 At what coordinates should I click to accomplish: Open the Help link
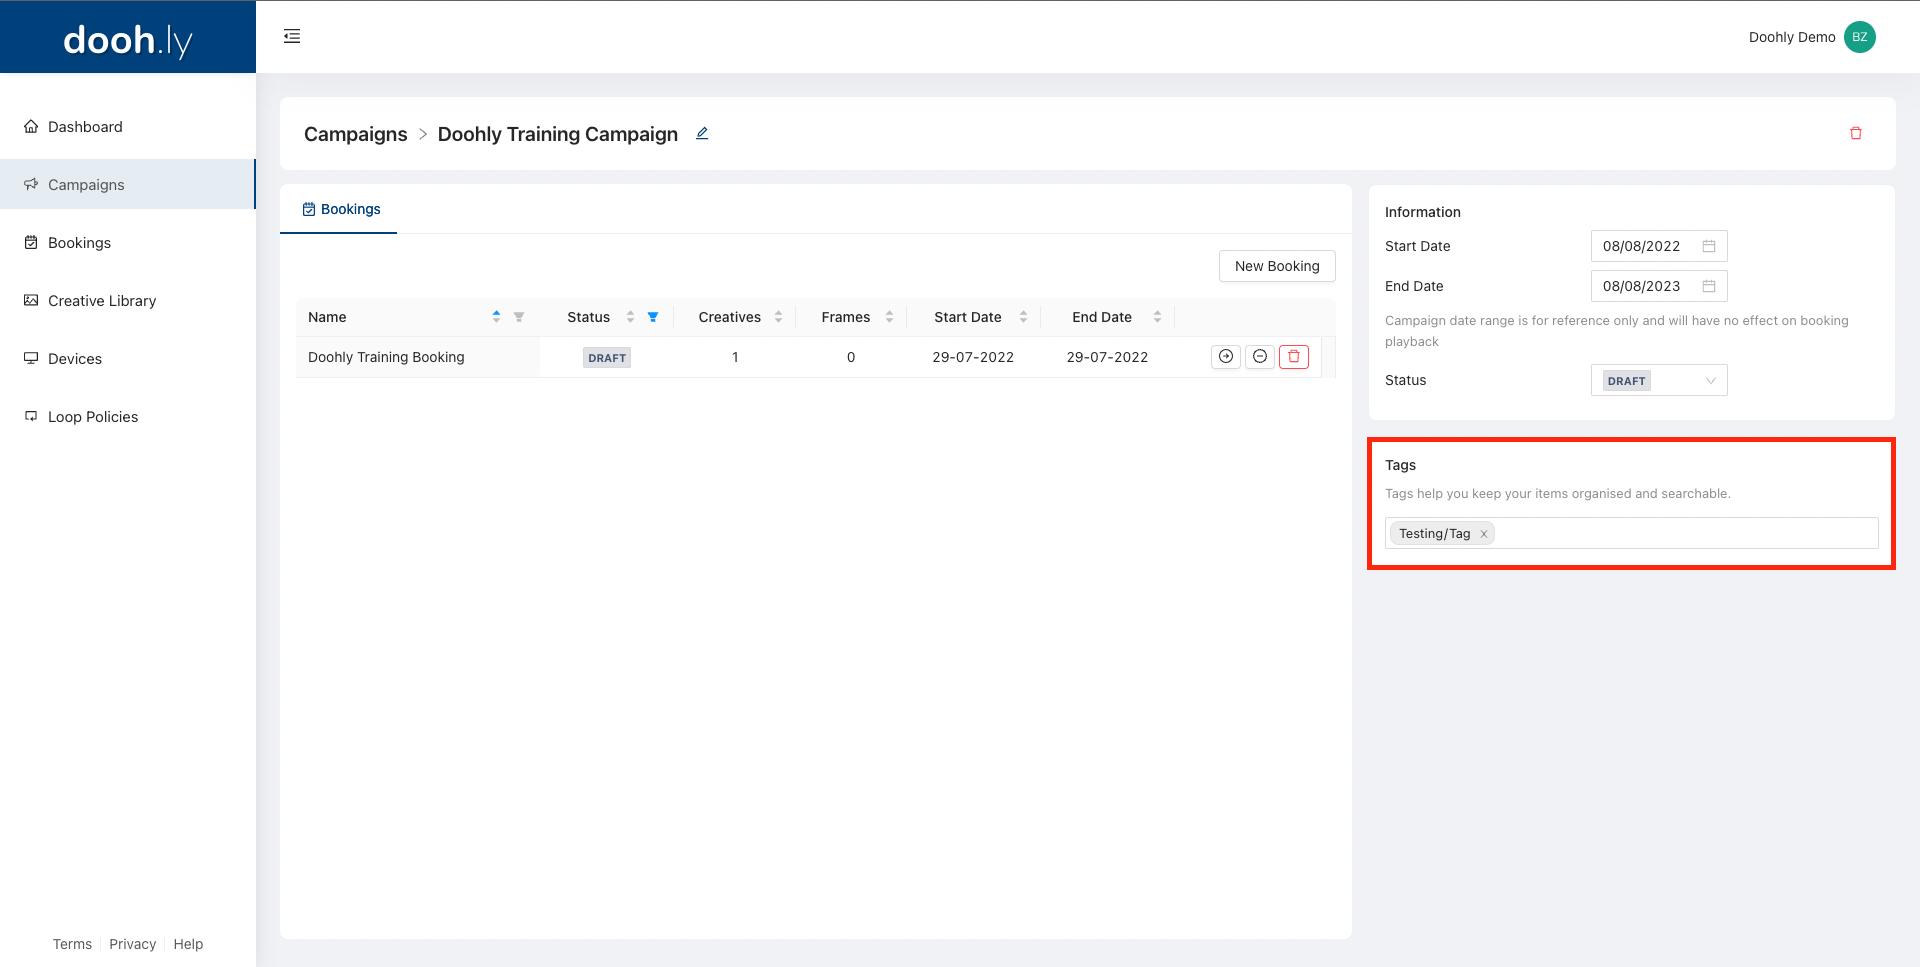point(188,944)
